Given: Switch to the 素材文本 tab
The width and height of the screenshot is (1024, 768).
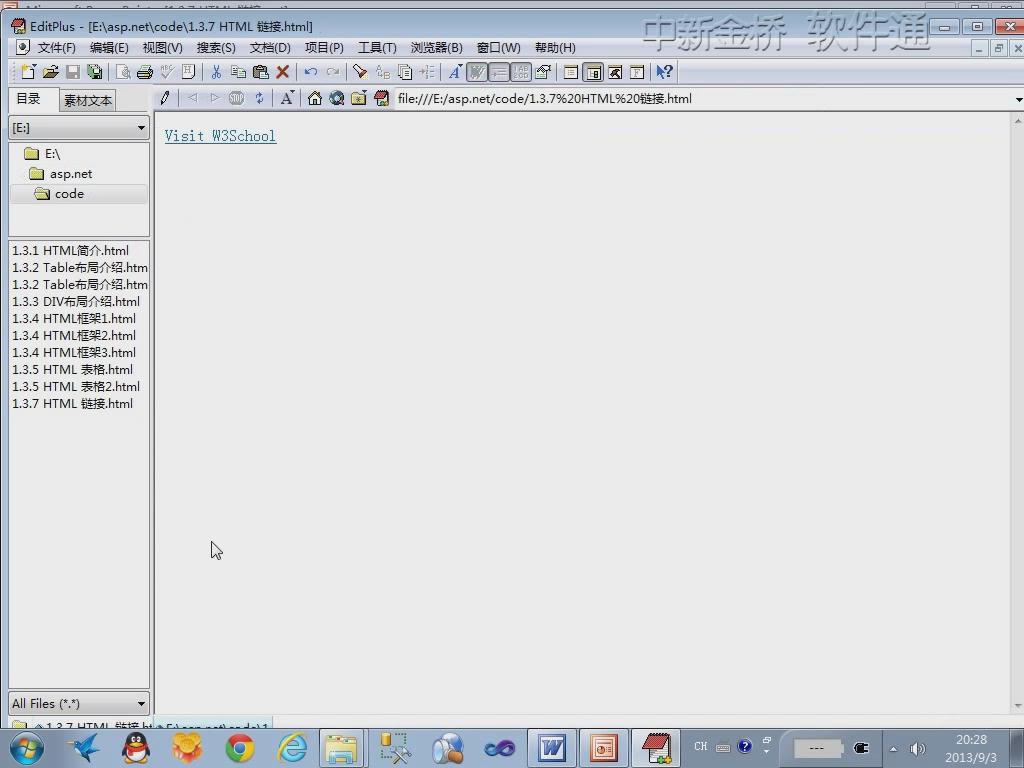Looking at the screenshot, I should pyautogui.click(x=88, y=101).
